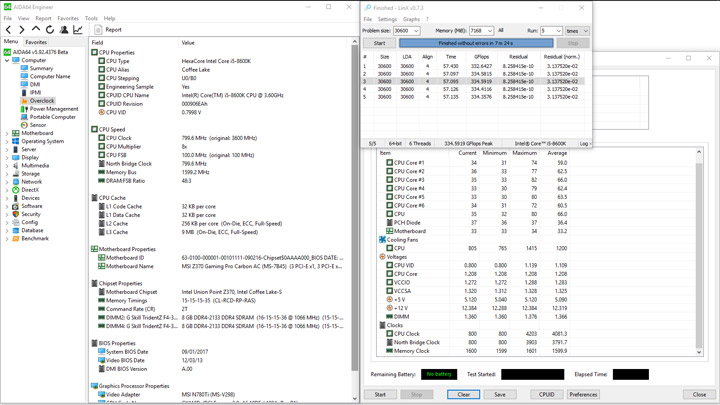This screenshot has height=405, width=720.
Task: Open the Favorites menu in AIDA64
Action: click(68, 18)
